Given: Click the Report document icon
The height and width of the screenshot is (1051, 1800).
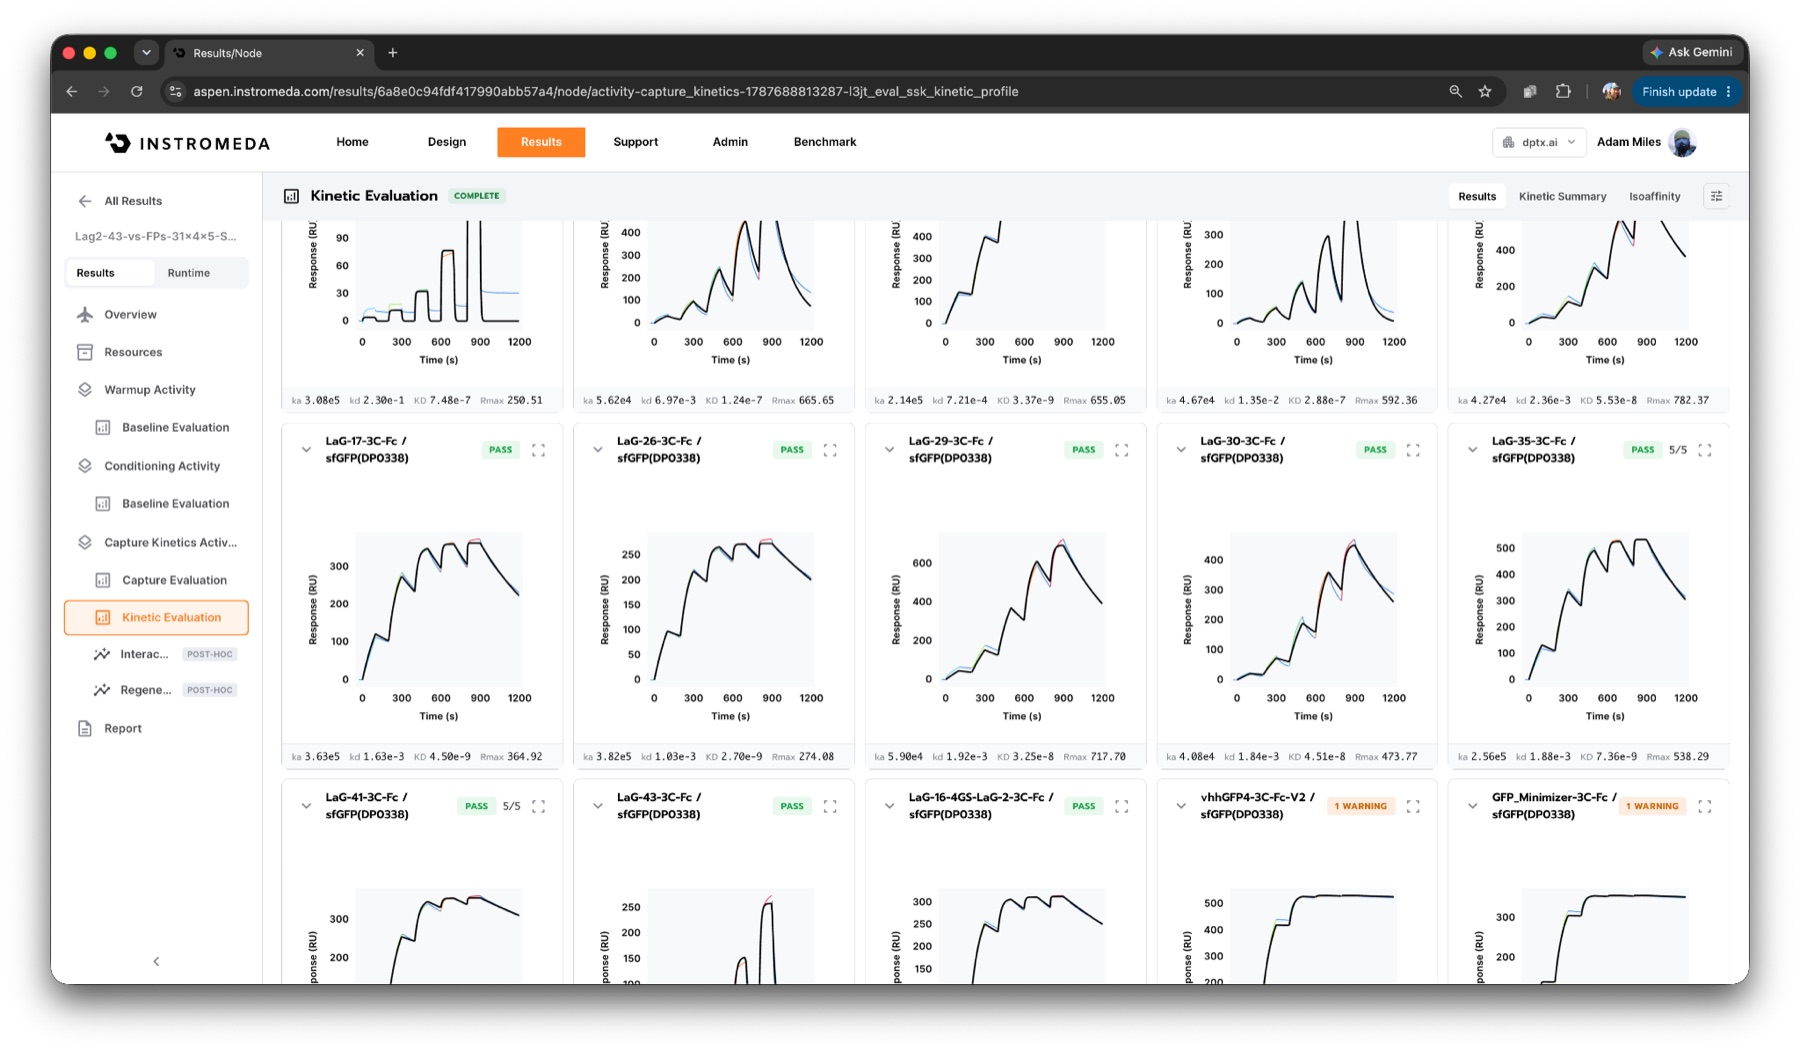Looking at the screenshot, I should coord(85,728).
